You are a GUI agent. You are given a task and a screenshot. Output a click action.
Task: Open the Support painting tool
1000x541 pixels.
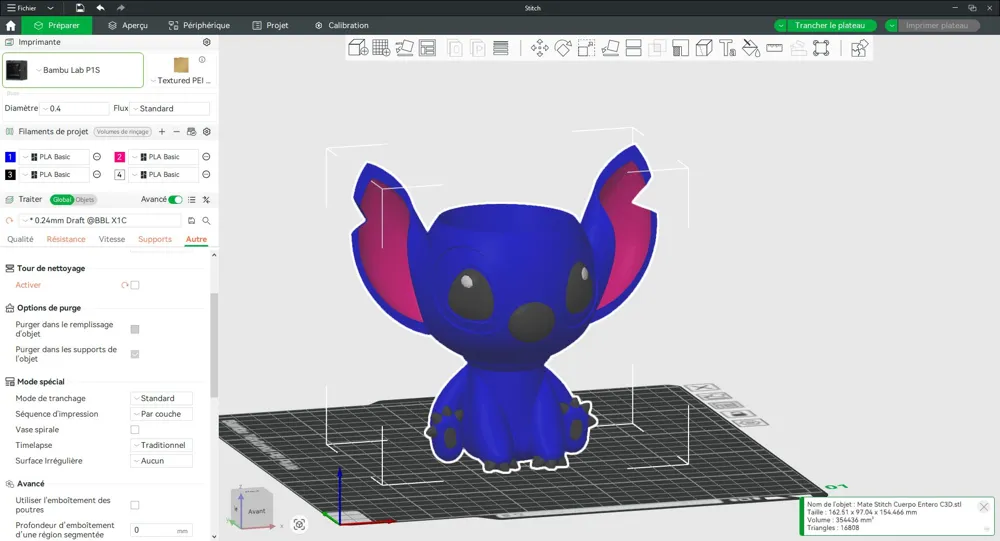point(680,48)
